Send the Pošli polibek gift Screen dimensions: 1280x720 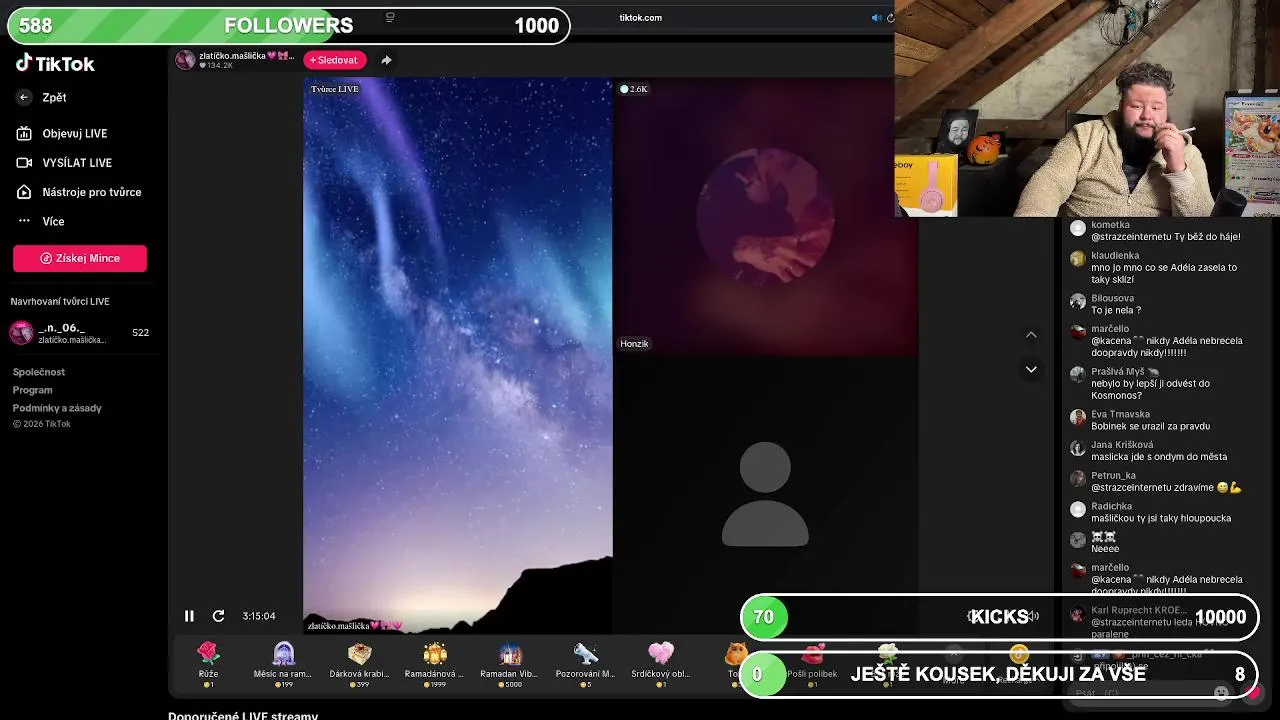[x=812, y=664]
